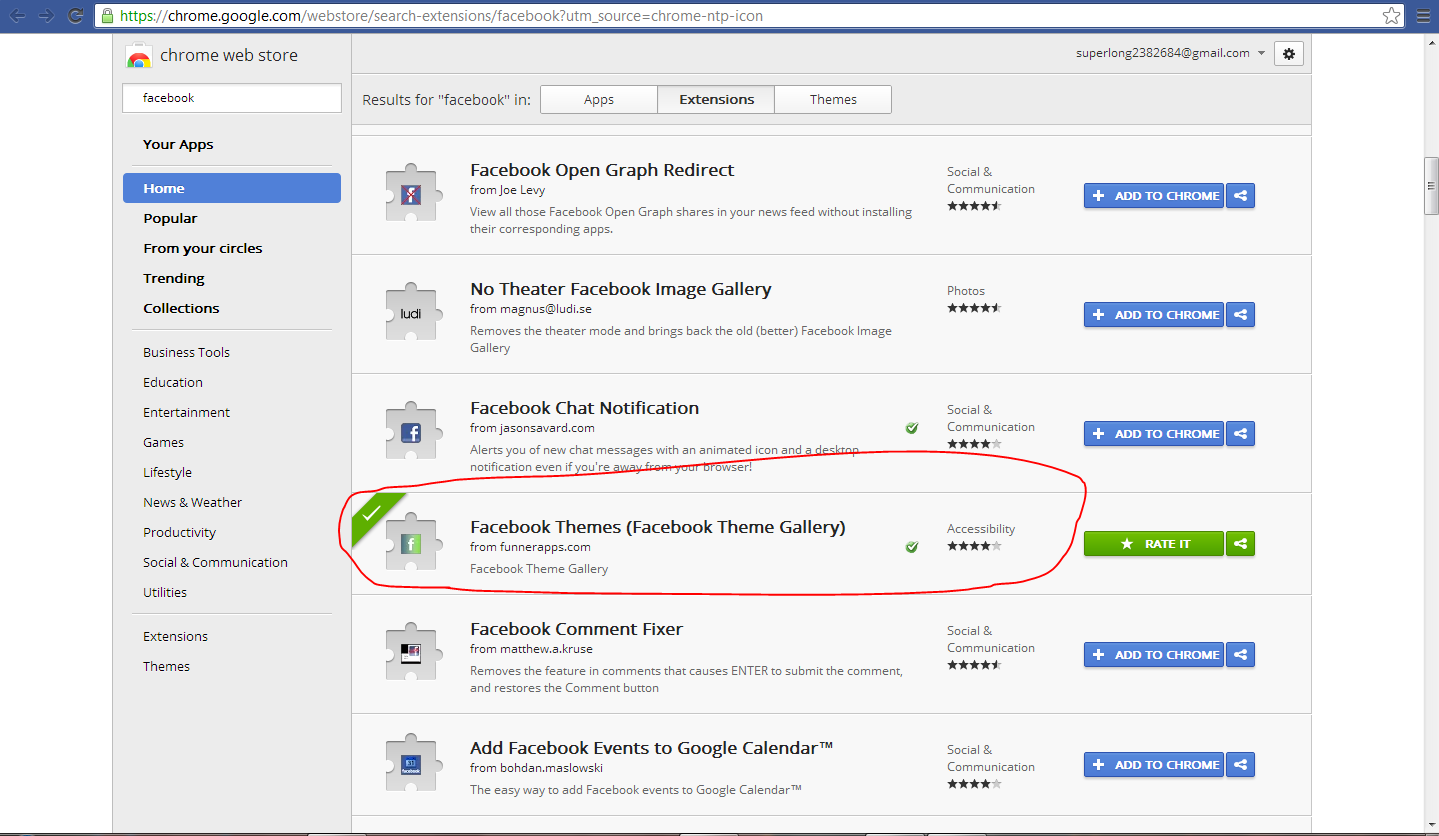The height and width of the screenshot is (836, 1439).
Task: Click the browser forward arrow
Action: tap(46, 15)
